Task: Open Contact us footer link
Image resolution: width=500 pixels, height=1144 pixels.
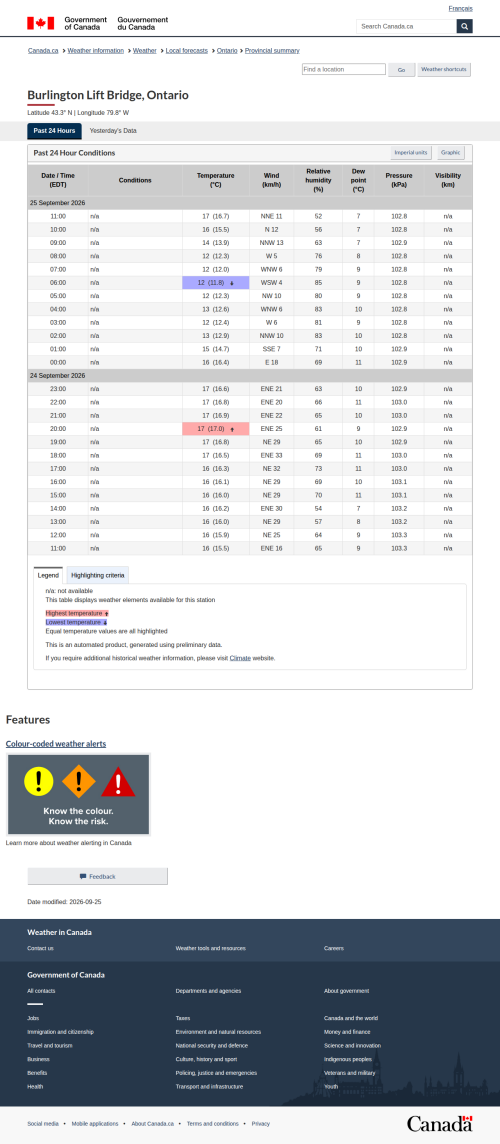Action: [x=40, y=948]
